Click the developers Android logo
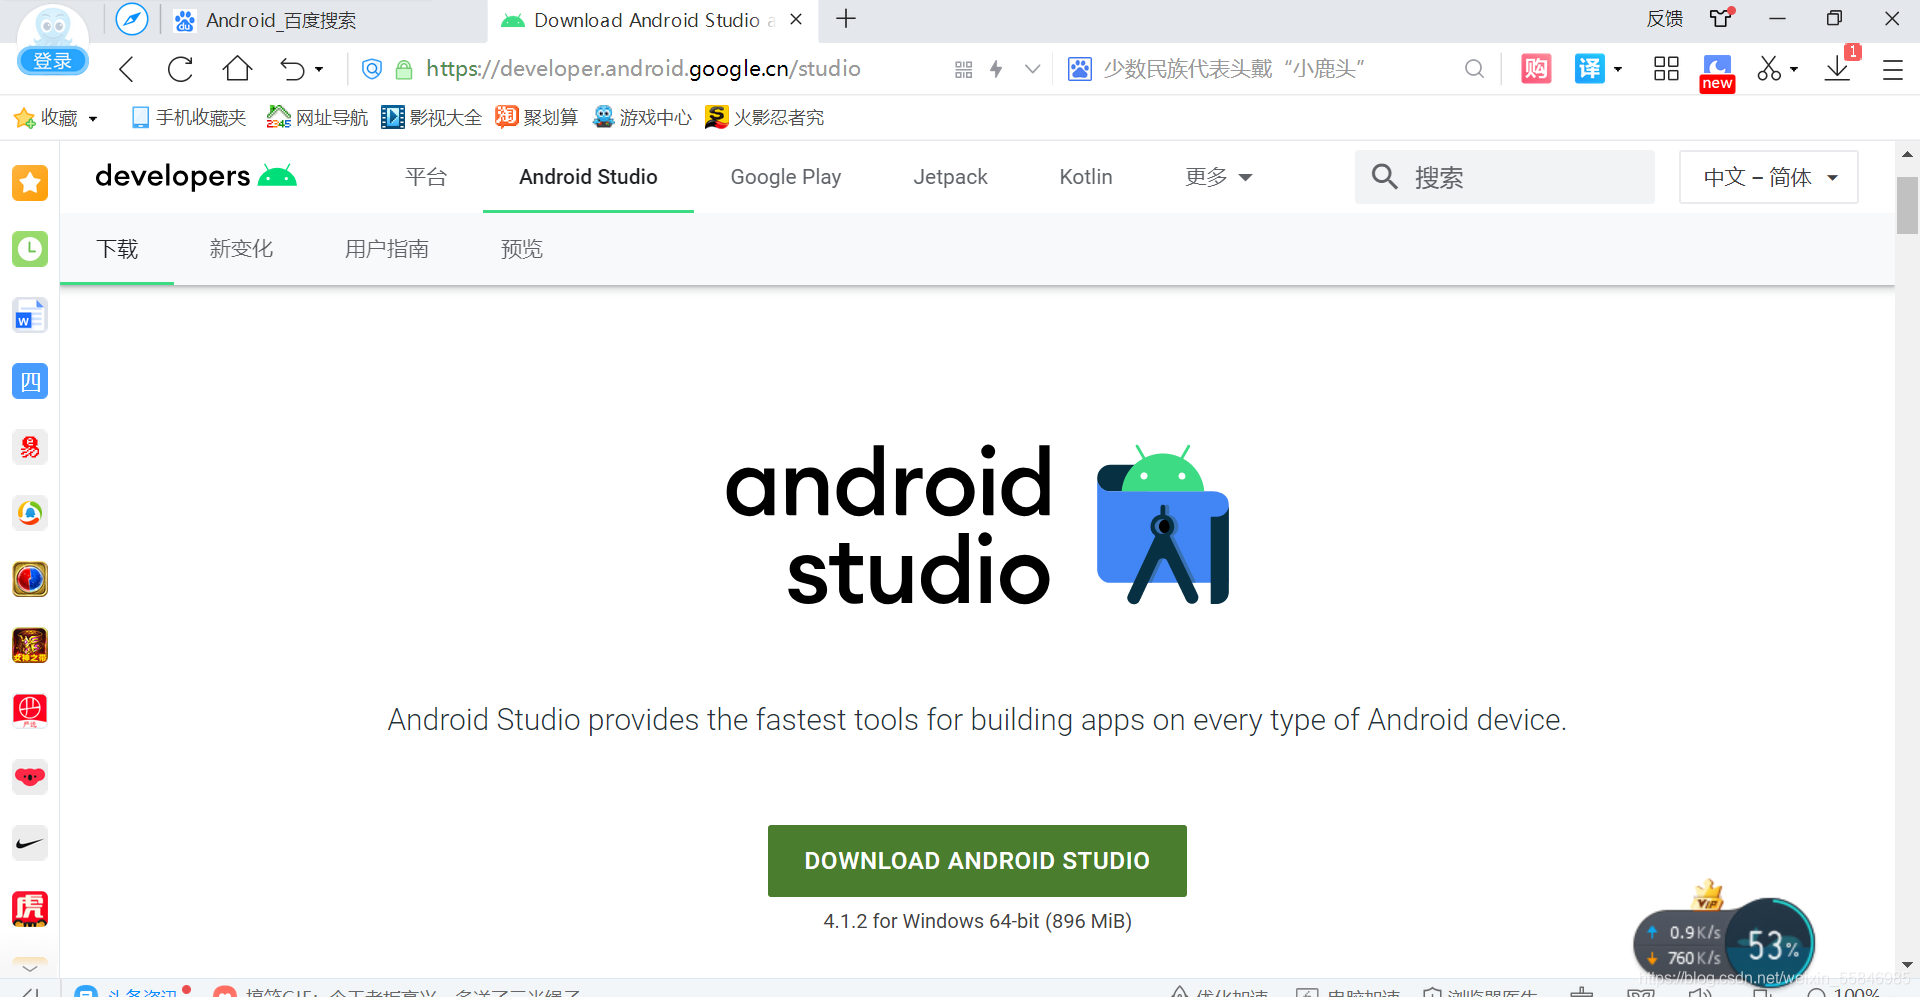Screen dimensions: 1920x997 click(x=196, y=176)
